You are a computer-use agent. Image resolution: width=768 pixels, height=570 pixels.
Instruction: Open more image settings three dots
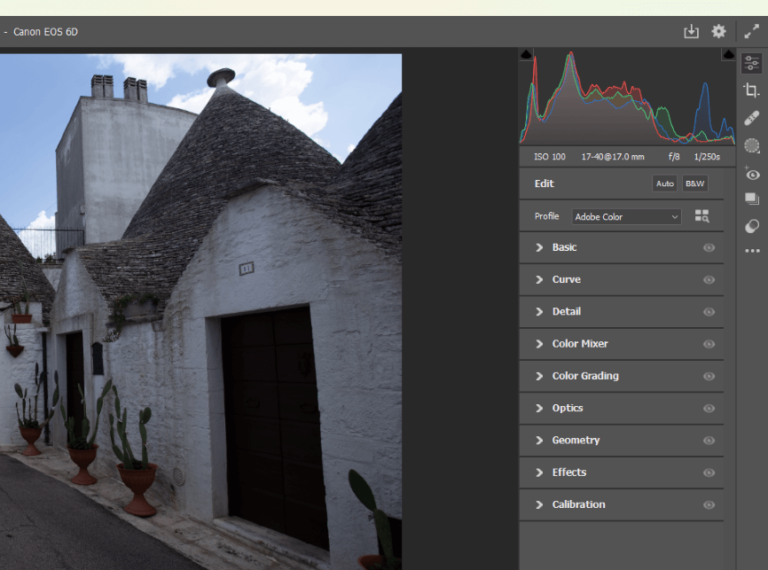(752, 251)
